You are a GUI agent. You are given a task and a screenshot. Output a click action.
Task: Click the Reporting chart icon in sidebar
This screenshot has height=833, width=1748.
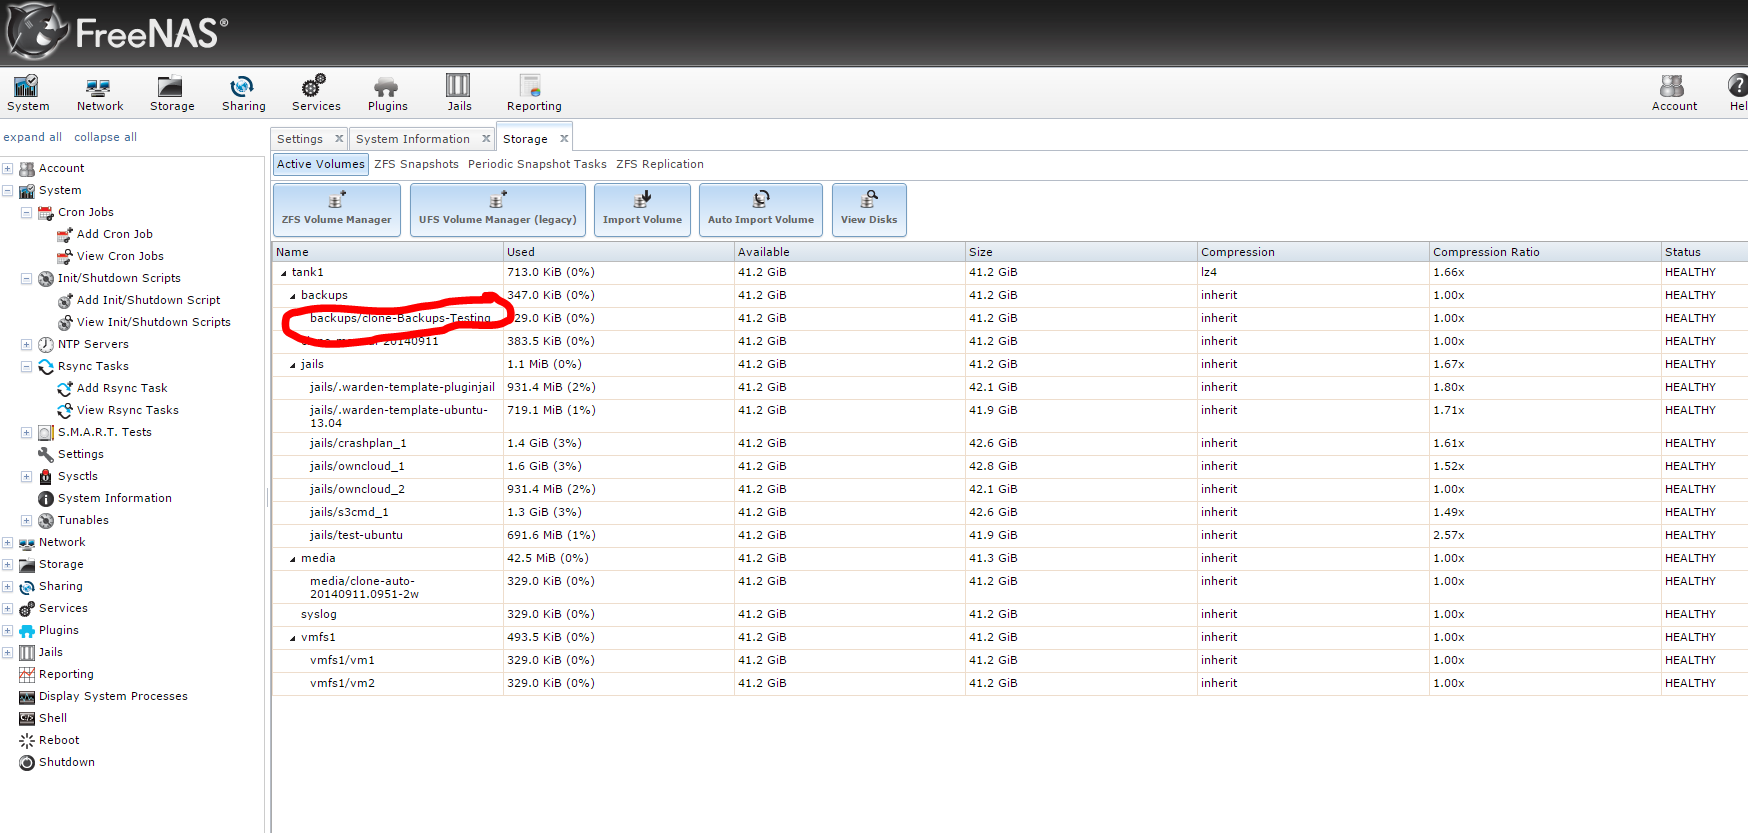tap(27, 674)
